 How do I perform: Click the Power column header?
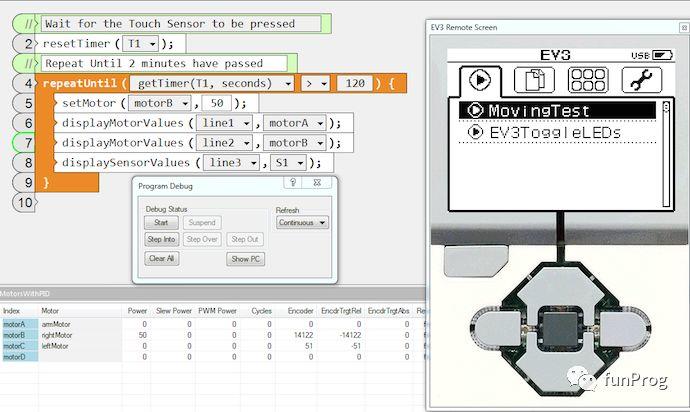pyautogui.click(x=137, y=311)
